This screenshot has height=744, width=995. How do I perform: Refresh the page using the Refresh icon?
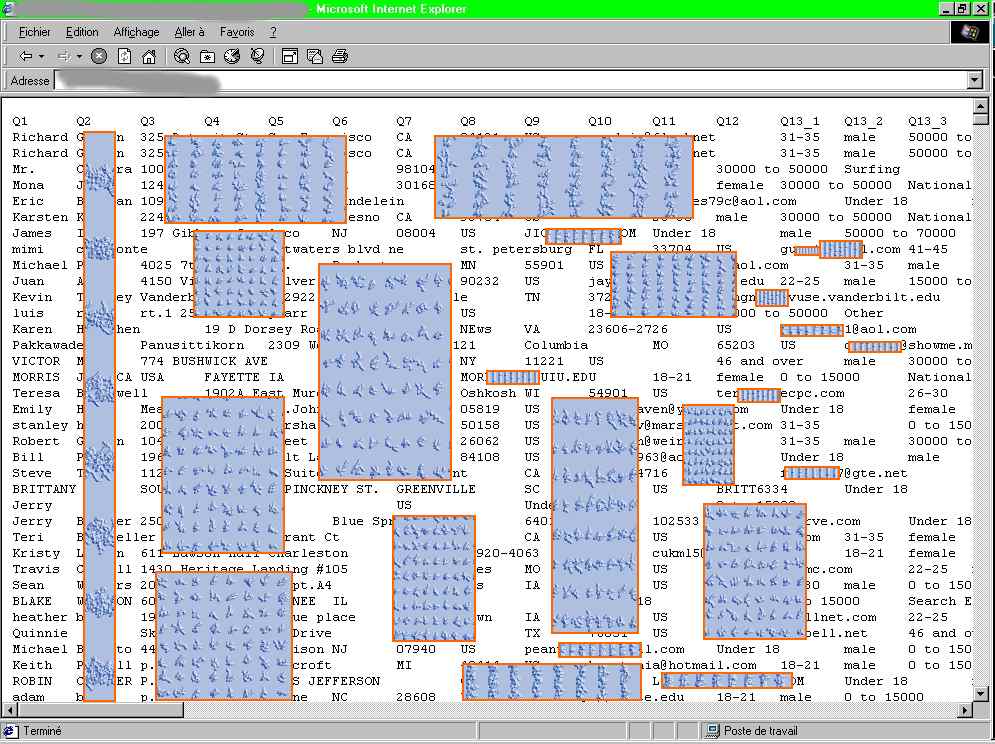pyautogui.click(x=124, y=56)
